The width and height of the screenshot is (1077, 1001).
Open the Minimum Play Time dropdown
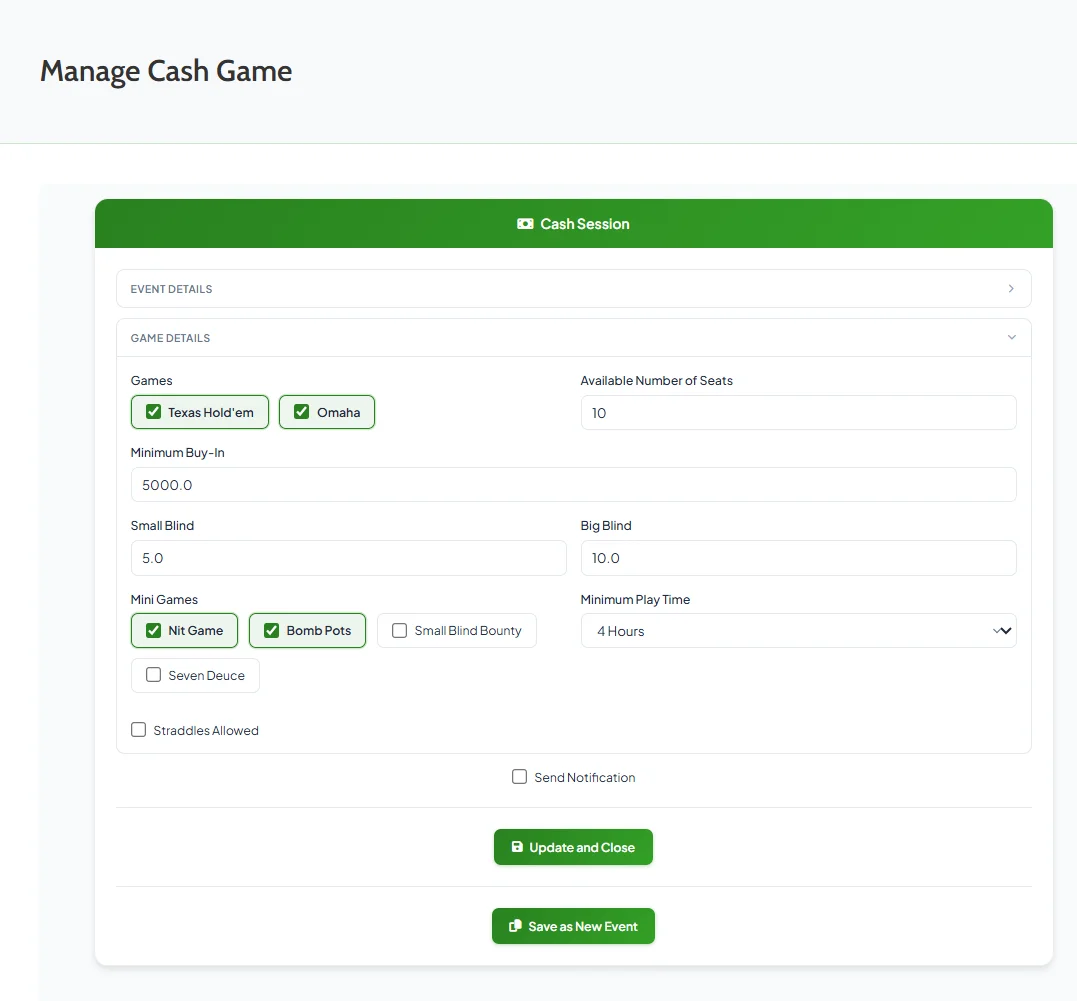(798, 631)
